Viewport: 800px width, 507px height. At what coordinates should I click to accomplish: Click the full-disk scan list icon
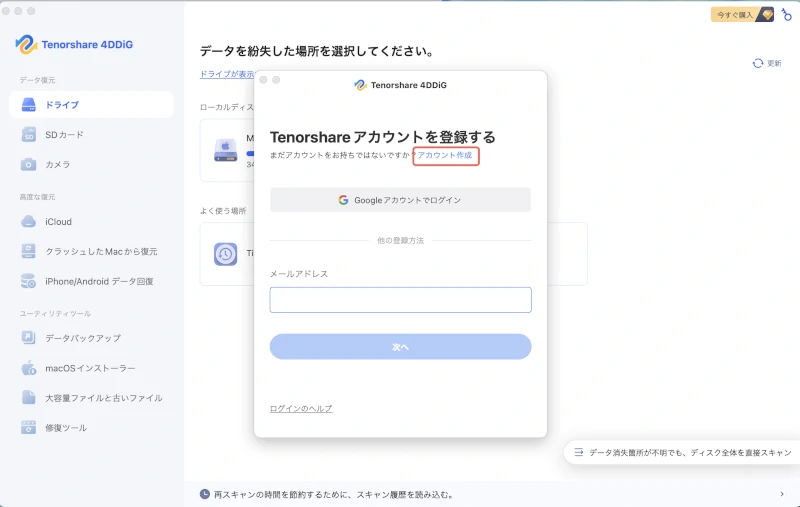pos(579,452)
